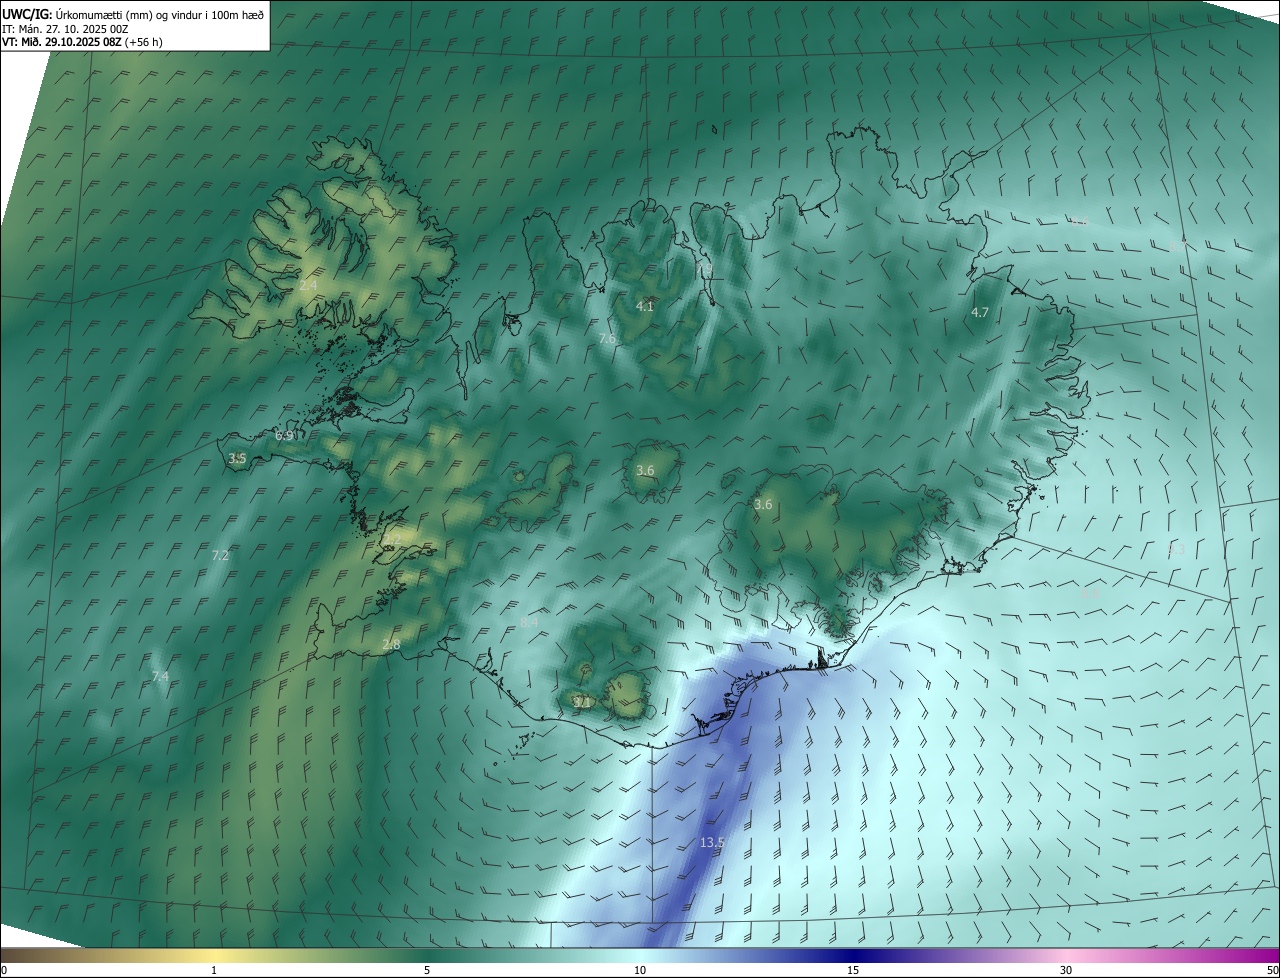Click the 2.4 value label on the Westfjords

point(308,286)
